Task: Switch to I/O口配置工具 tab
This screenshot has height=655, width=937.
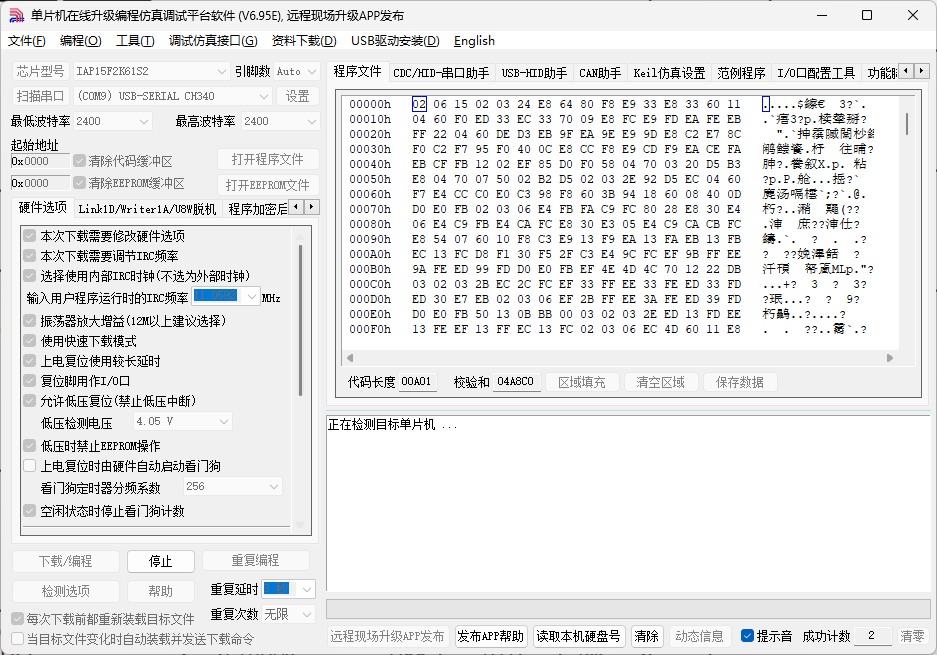Action: tap(816, 73)
